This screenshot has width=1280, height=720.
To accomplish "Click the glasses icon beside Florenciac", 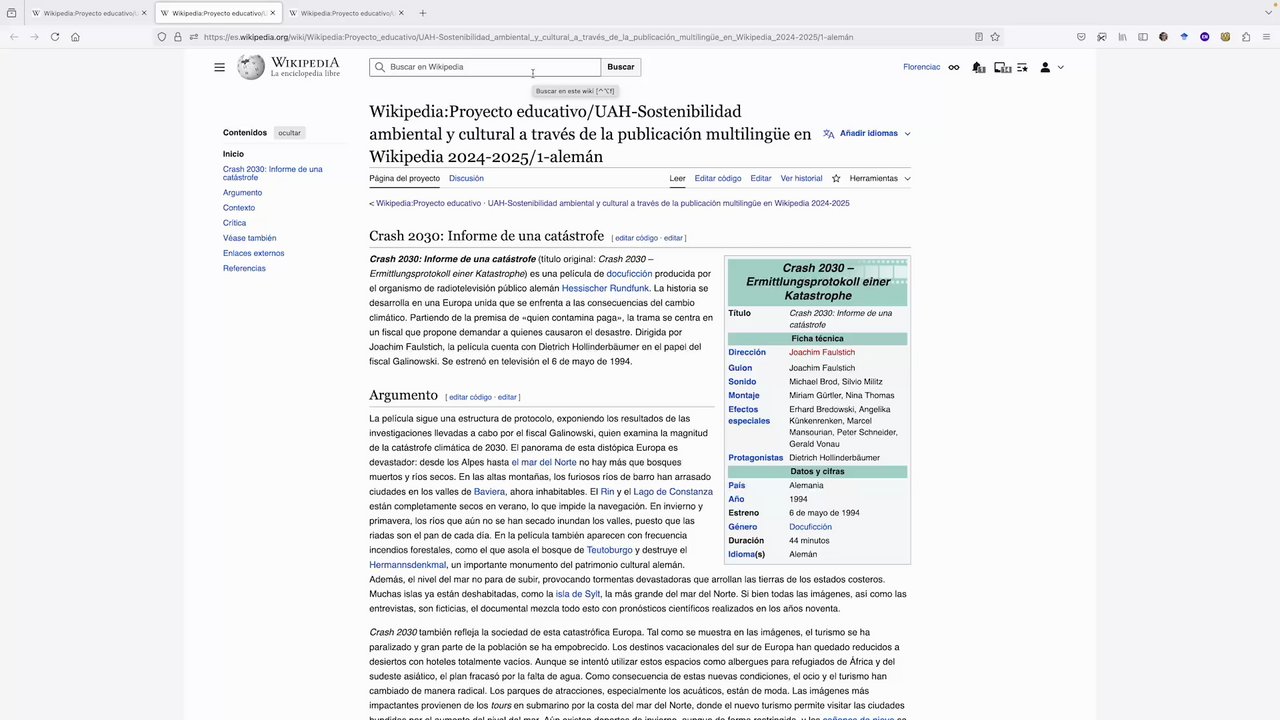I will click(x=954, y=67).
